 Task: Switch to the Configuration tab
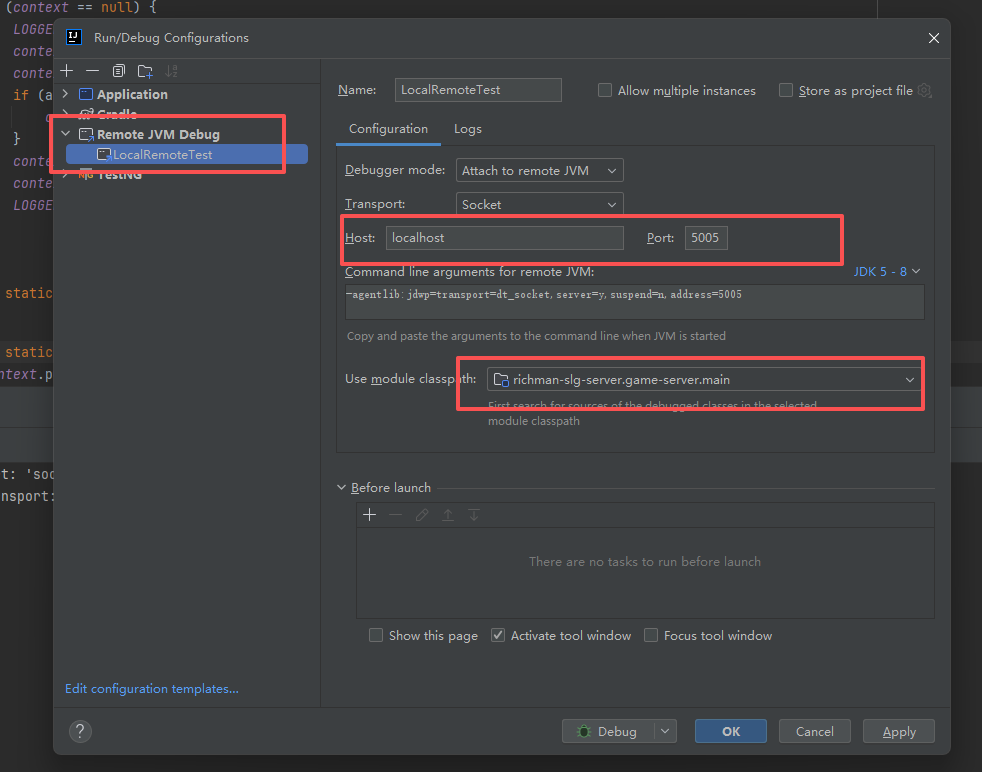coord(388,129)
